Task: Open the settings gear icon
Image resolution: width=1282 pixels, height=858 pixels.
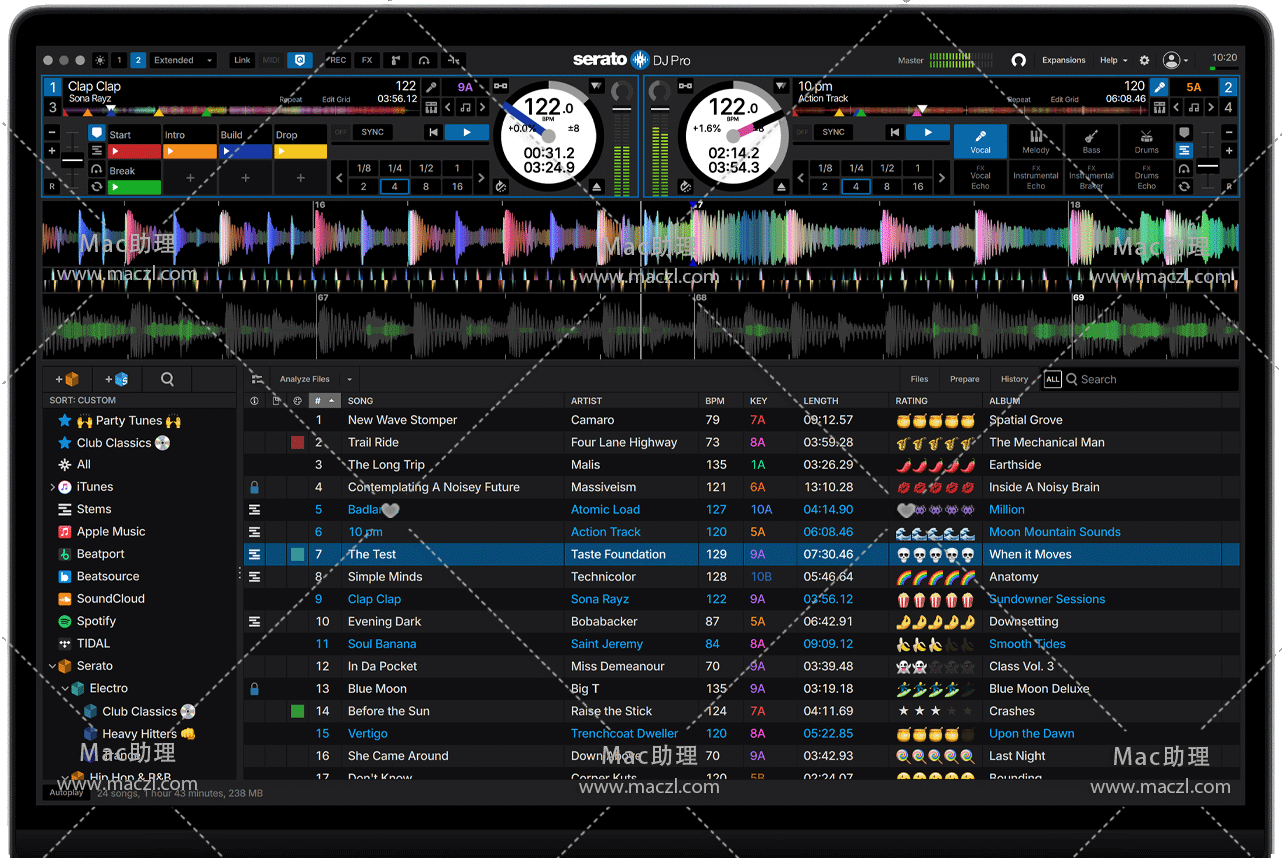Action: point(1145,61)
